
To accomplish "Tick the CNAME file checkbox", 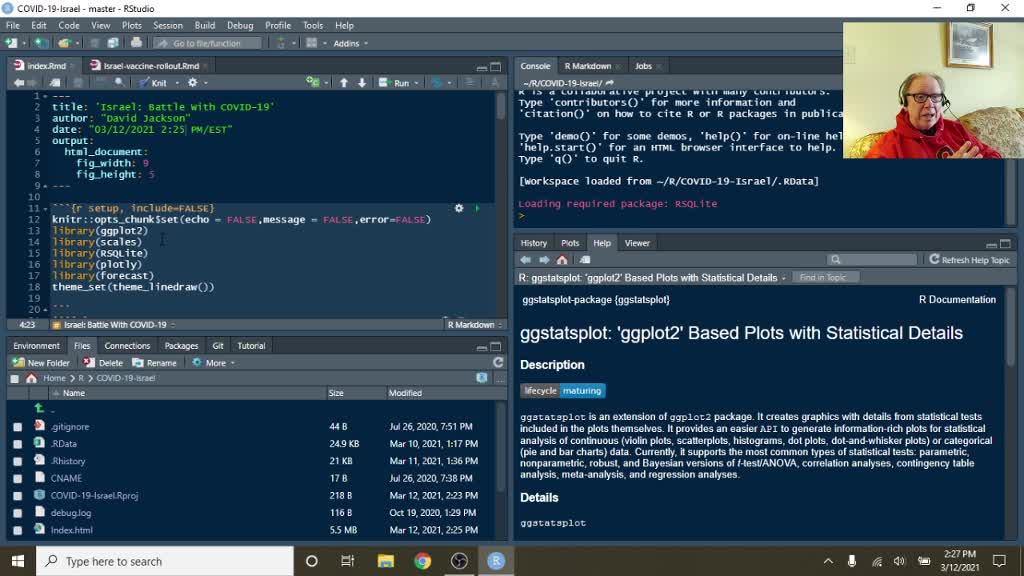I will pos(18,479).
